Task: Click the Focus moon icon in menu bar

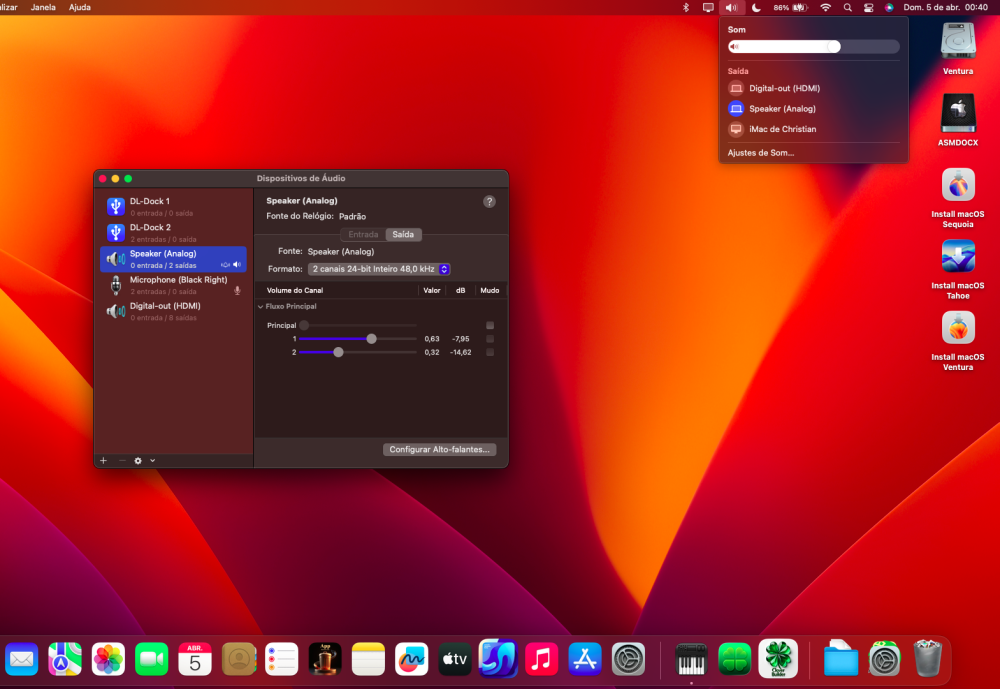Action: (x=756, y=8)
